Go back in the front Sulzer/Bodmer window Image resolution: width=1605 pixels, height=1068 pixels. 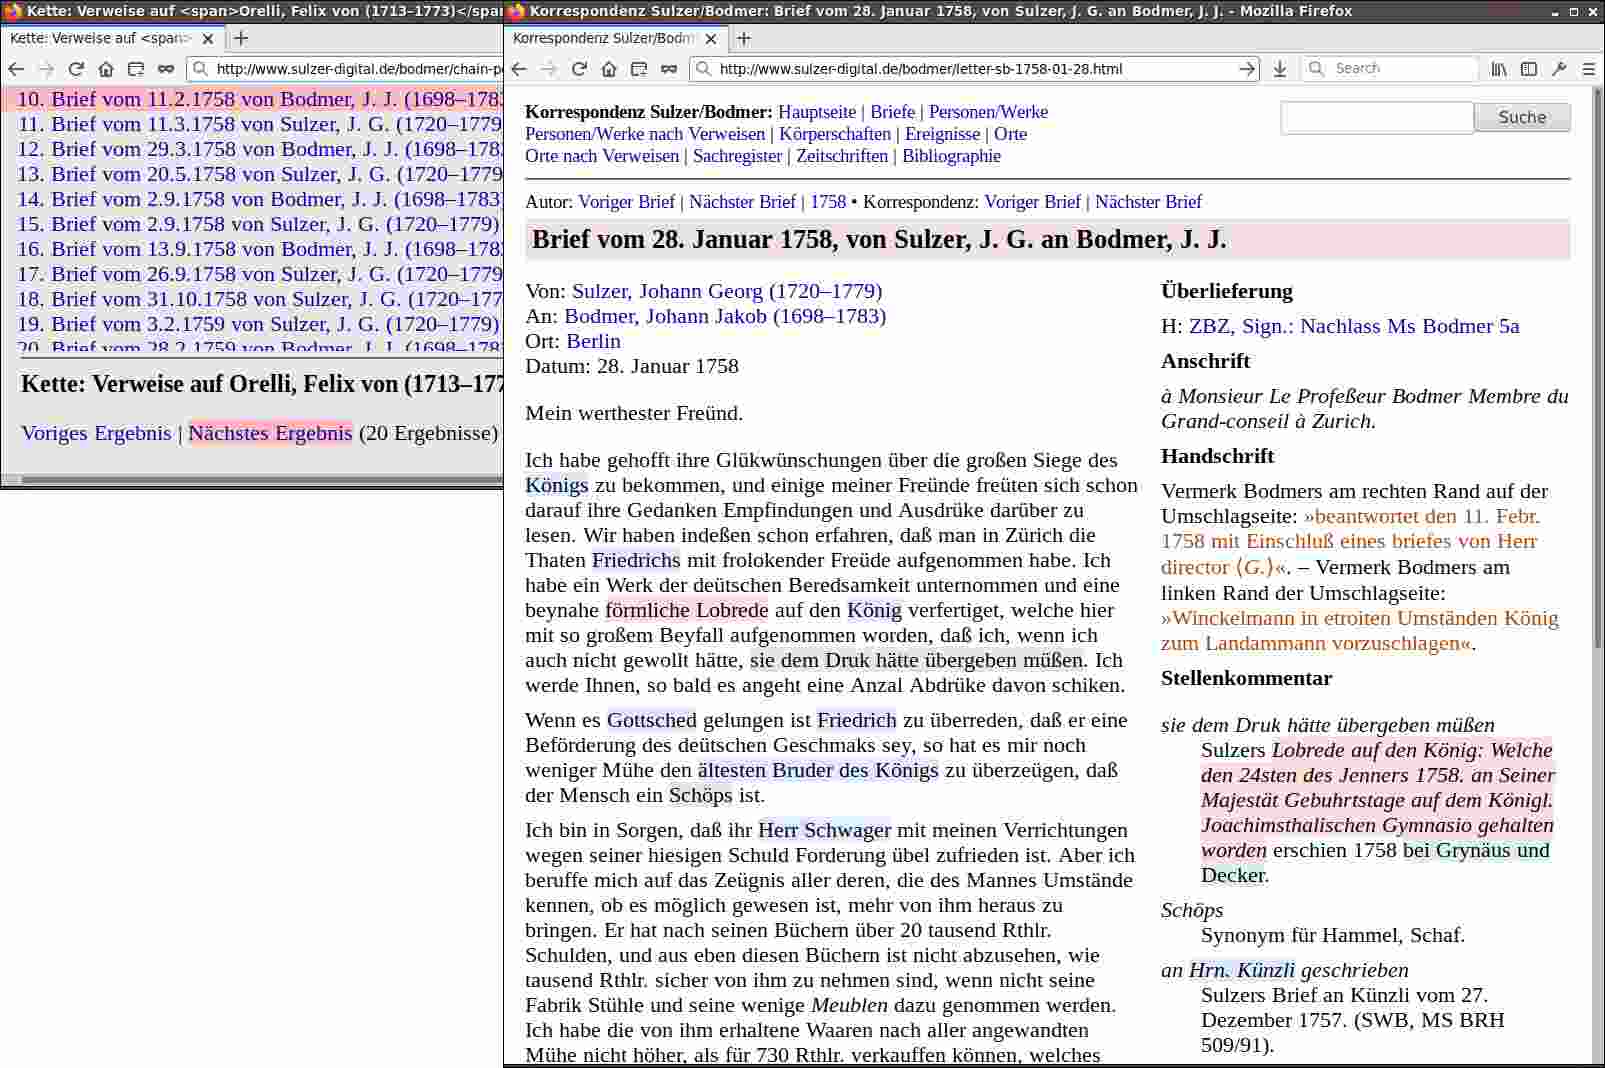(518, 69)
